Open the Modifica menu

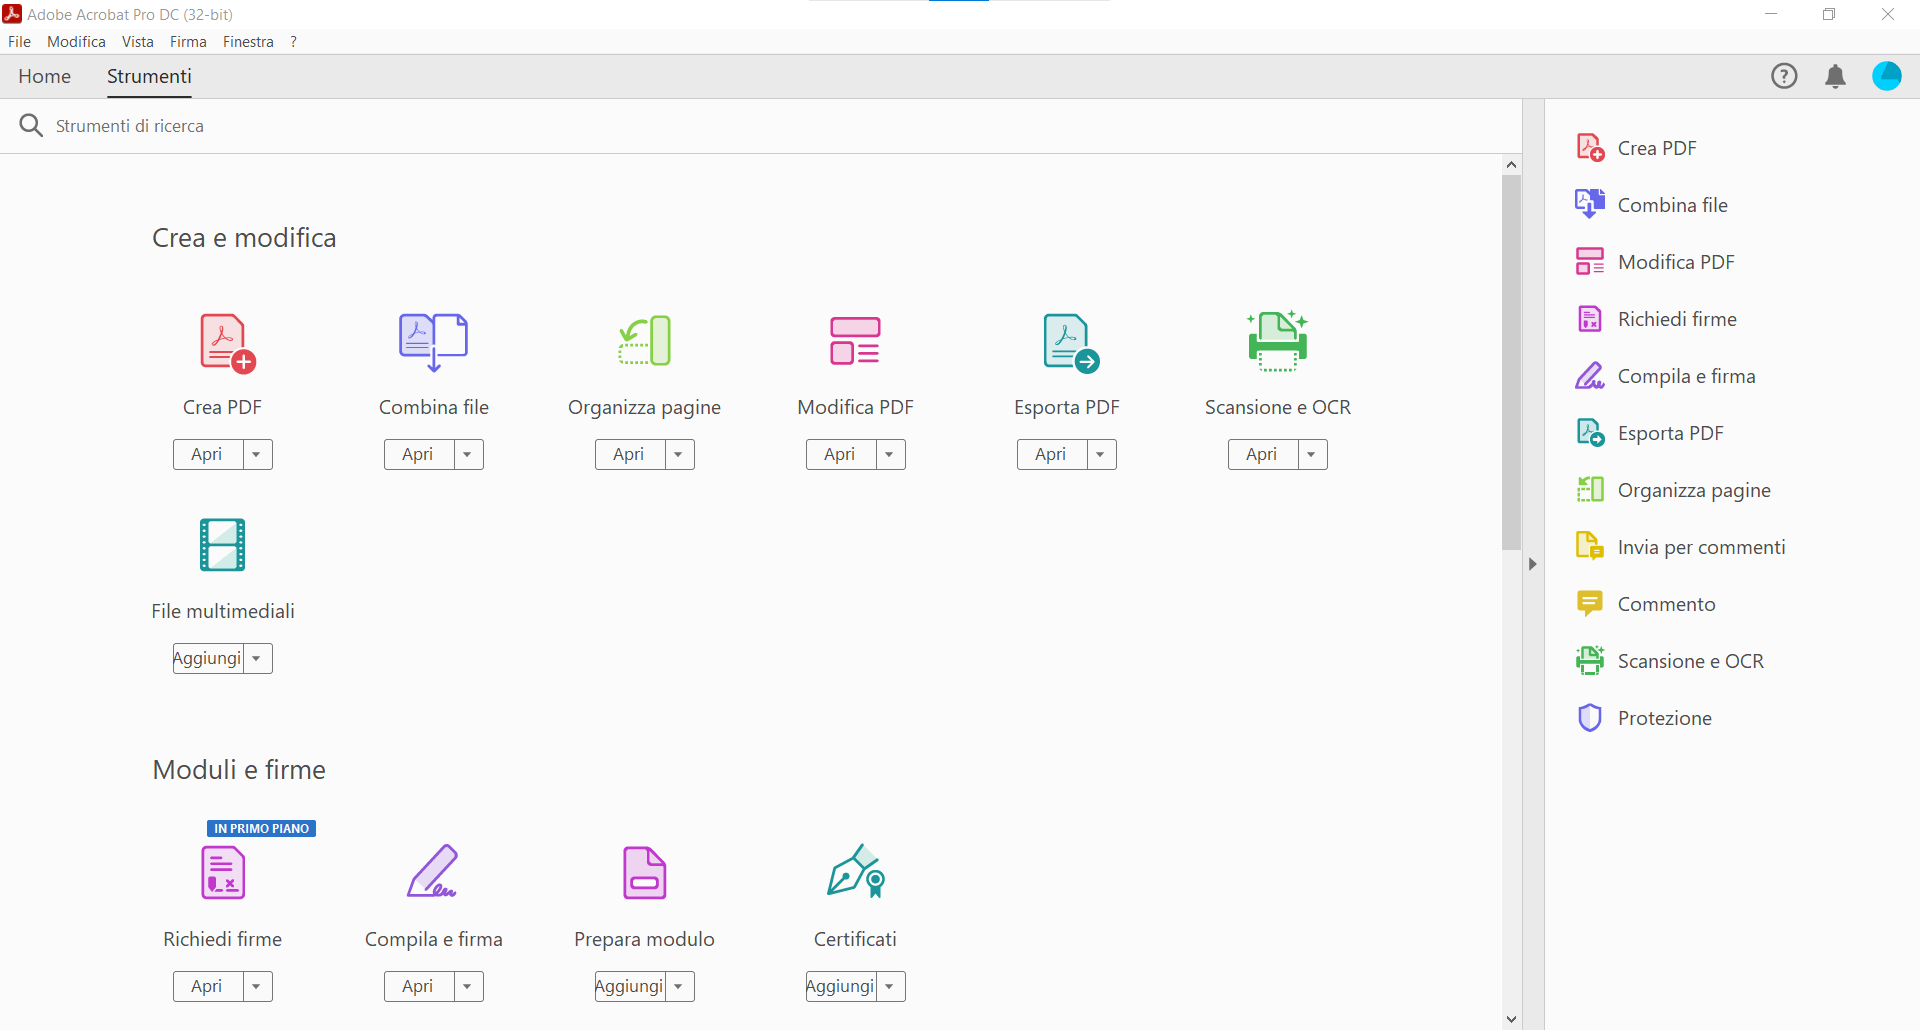click(x=76, y=42)
